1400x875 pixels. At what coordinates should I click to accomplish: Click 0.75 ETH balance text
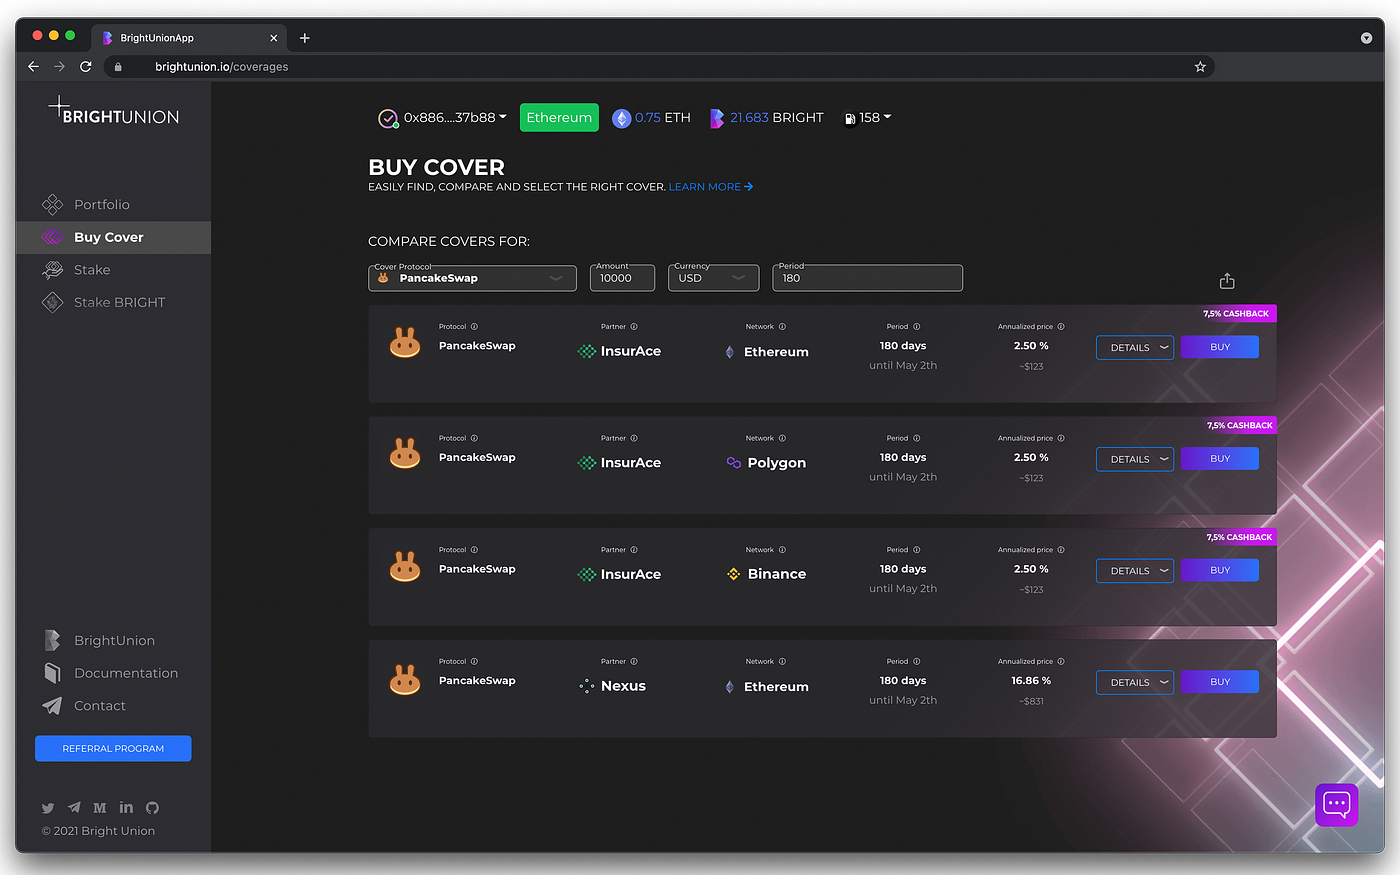pyautogui.click(x=663, y=118)
